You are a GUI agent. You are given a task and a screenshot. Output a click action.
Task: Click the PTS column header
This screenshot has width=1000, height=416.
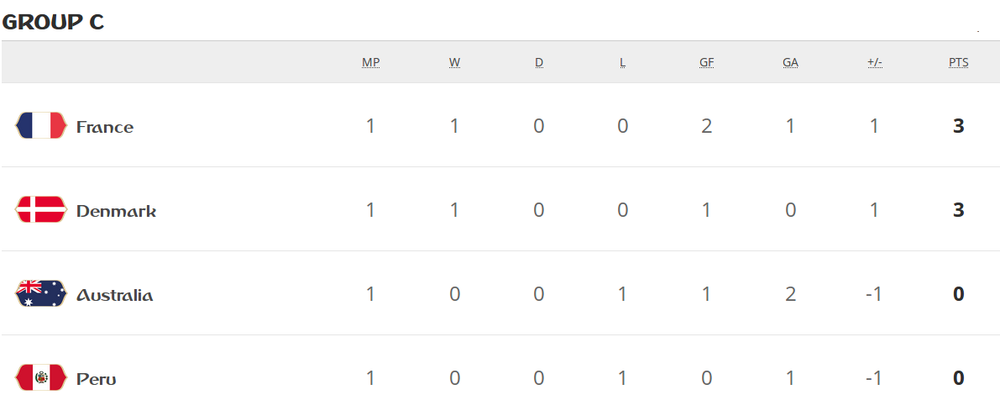click(958, 63)
